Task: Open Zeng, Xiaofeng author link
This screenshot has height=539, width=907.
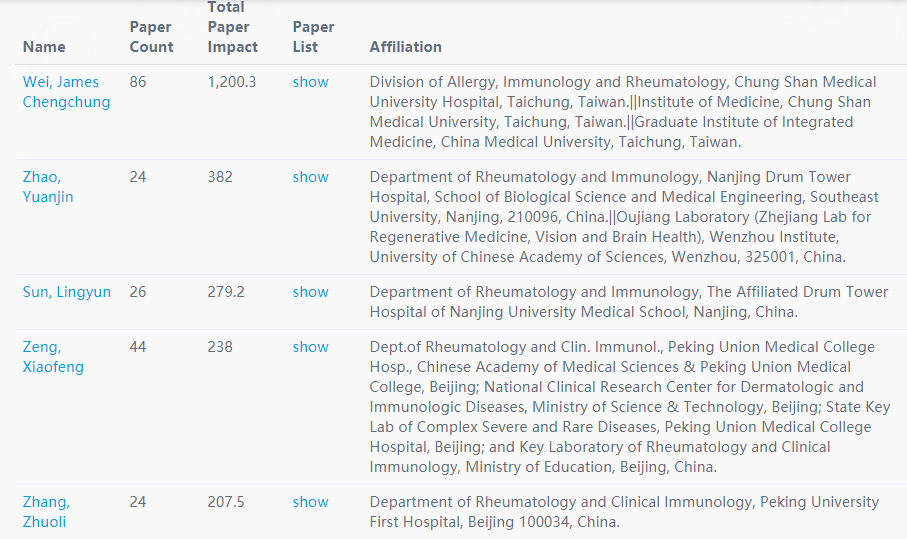Action: tap(53, 357)
